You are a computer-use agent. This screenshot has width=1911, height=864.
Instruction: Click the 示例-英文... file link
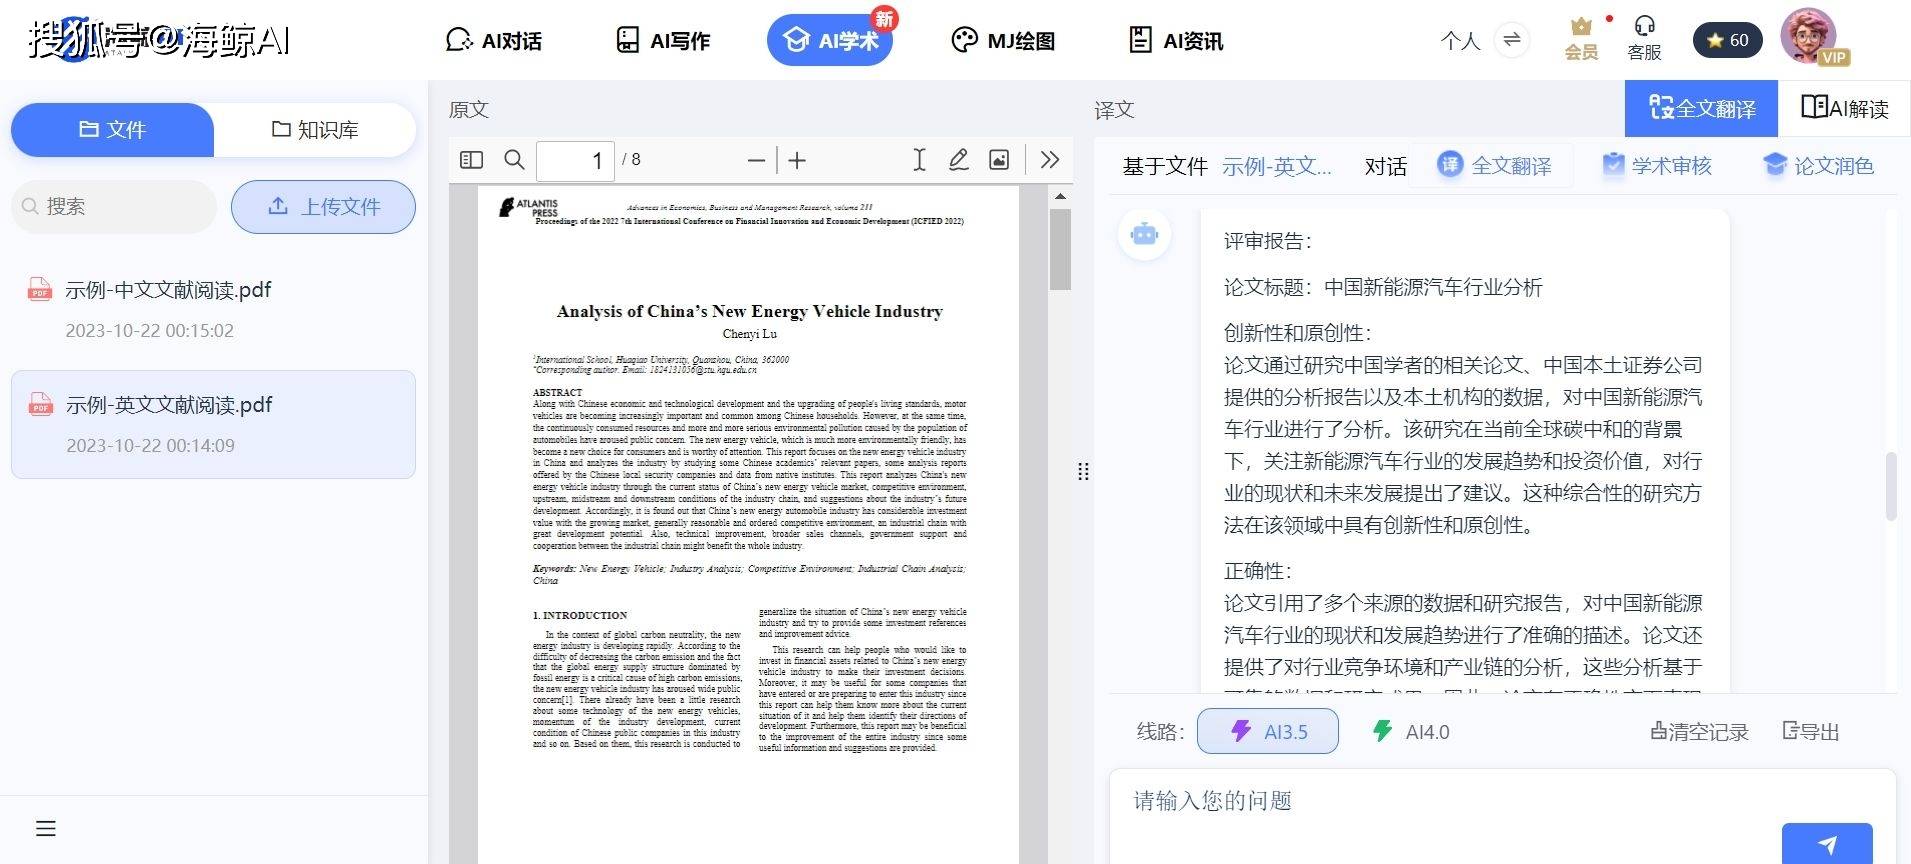(x=1277, y=166)
